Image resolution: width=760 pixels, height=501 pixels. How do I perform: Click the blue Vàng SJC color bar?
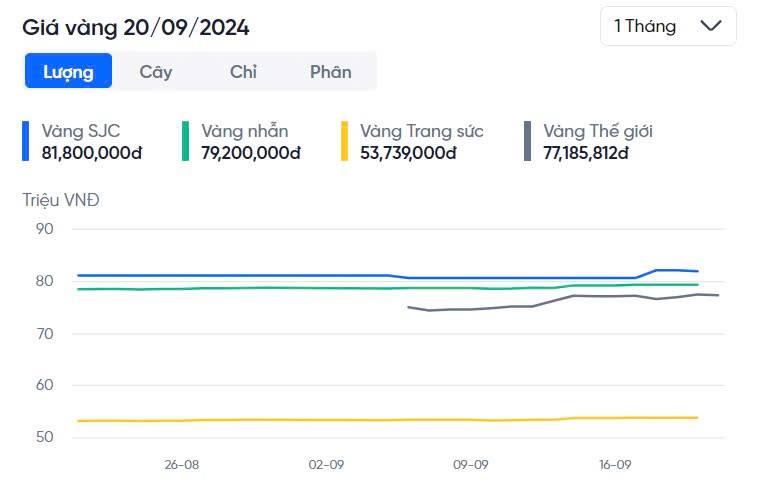(x=26, y=141)
